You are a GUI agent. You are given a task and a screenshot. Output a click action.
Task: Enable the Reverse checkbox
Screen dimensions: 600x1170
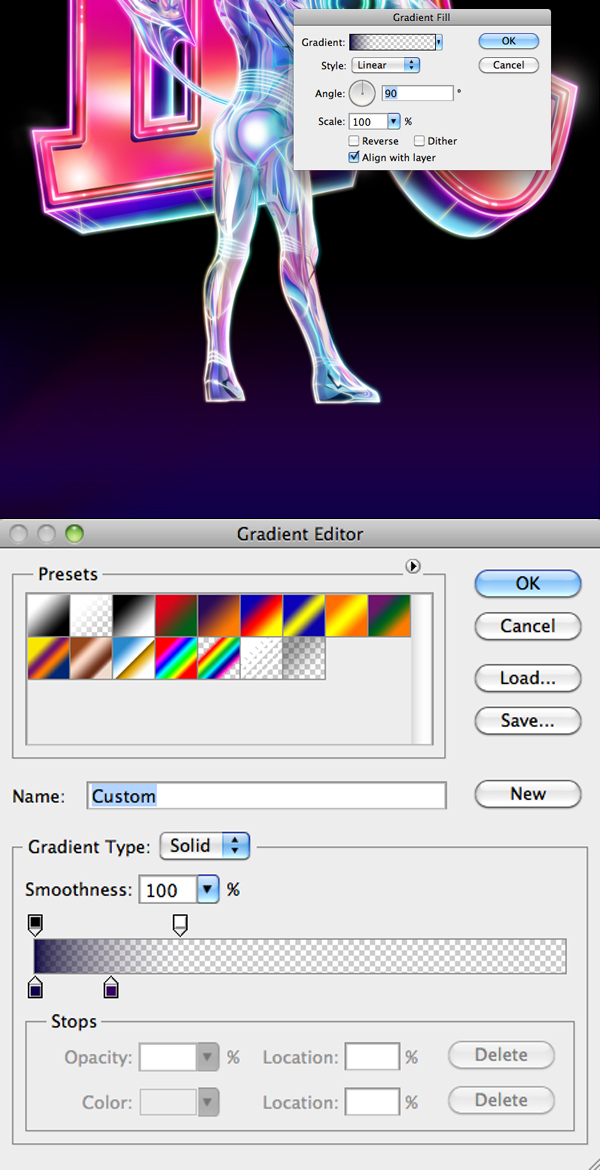coord(354,141)
